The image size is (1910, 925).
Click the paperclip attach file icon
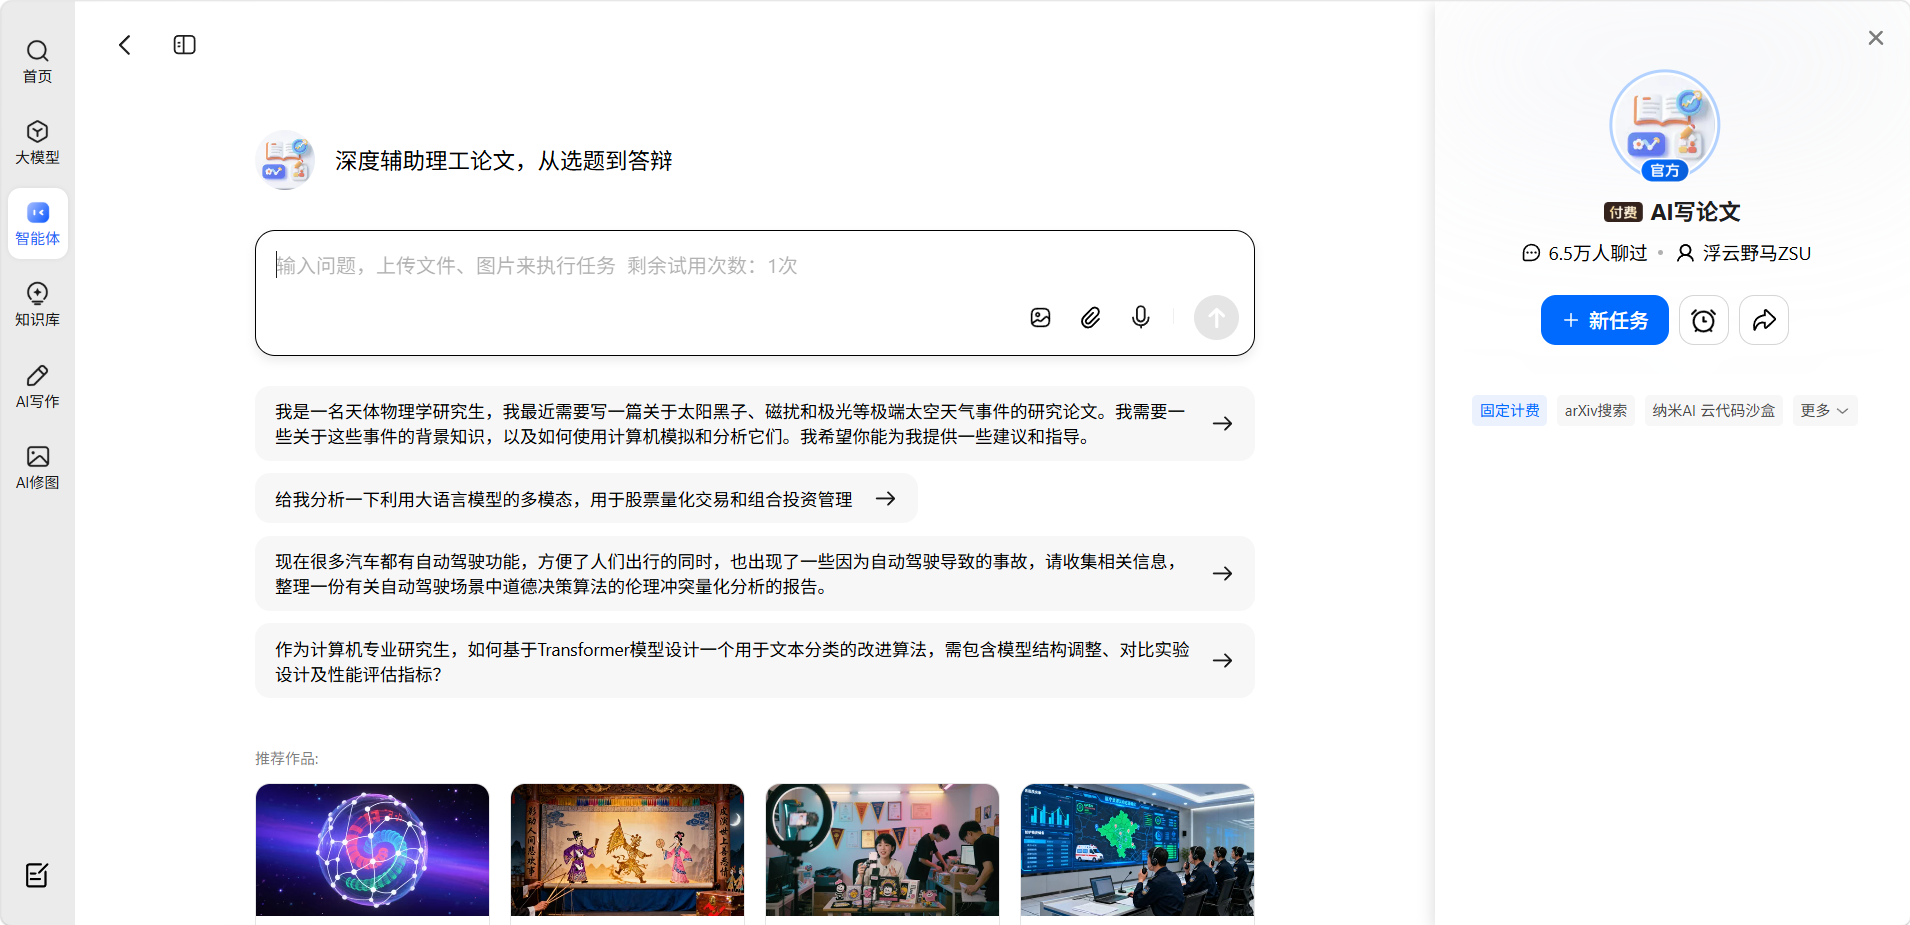(1090, 318)
